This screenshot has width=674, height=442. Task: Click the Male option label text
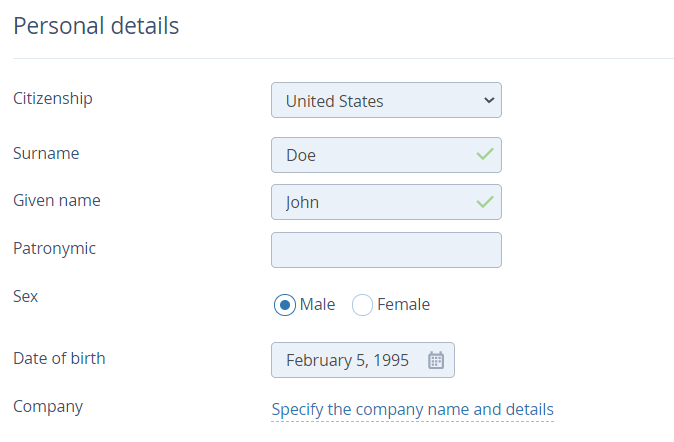click(317, 304)
